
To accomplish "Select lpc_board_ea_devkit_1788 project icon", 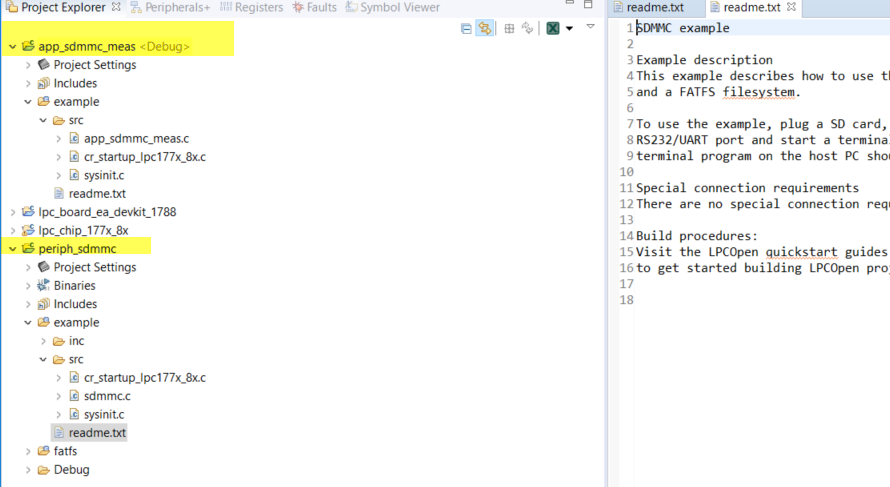I will [28, 212].
